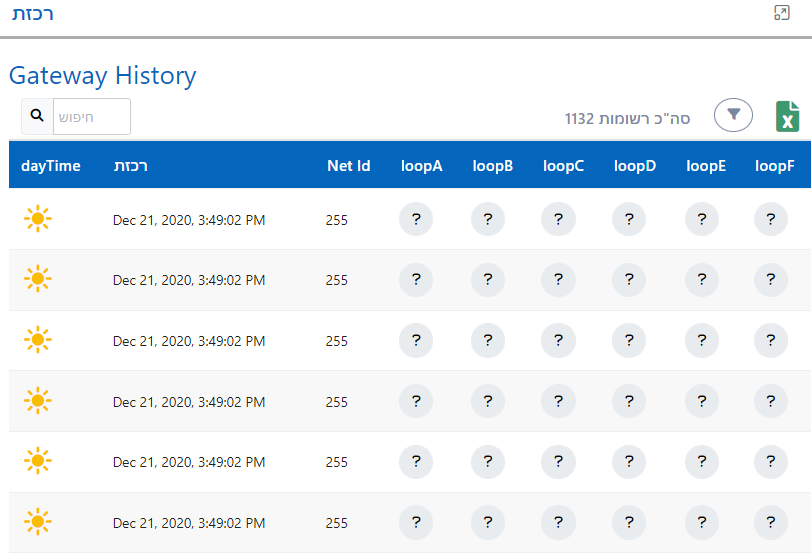Click the Gateway History heading
The image size is (812, 553).
(103, 75)
